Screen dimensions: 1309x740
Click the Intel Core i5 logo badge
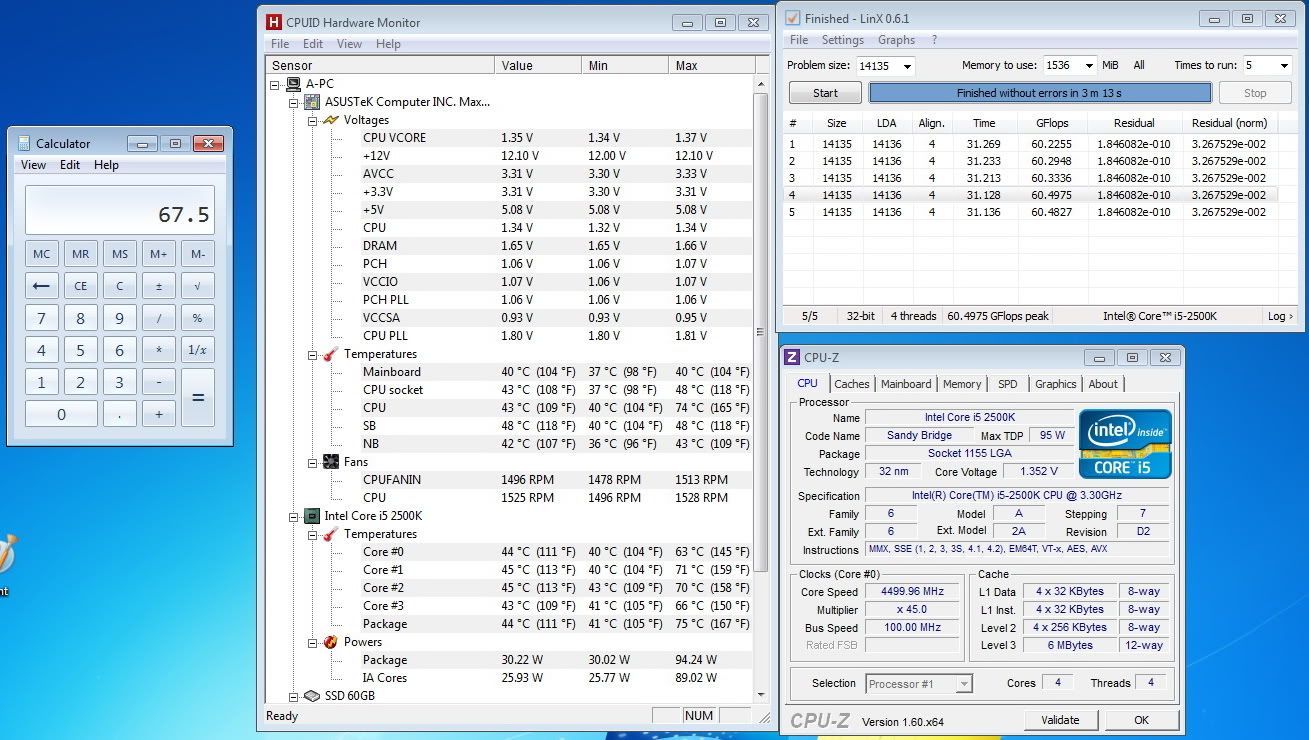[1125, 444]
